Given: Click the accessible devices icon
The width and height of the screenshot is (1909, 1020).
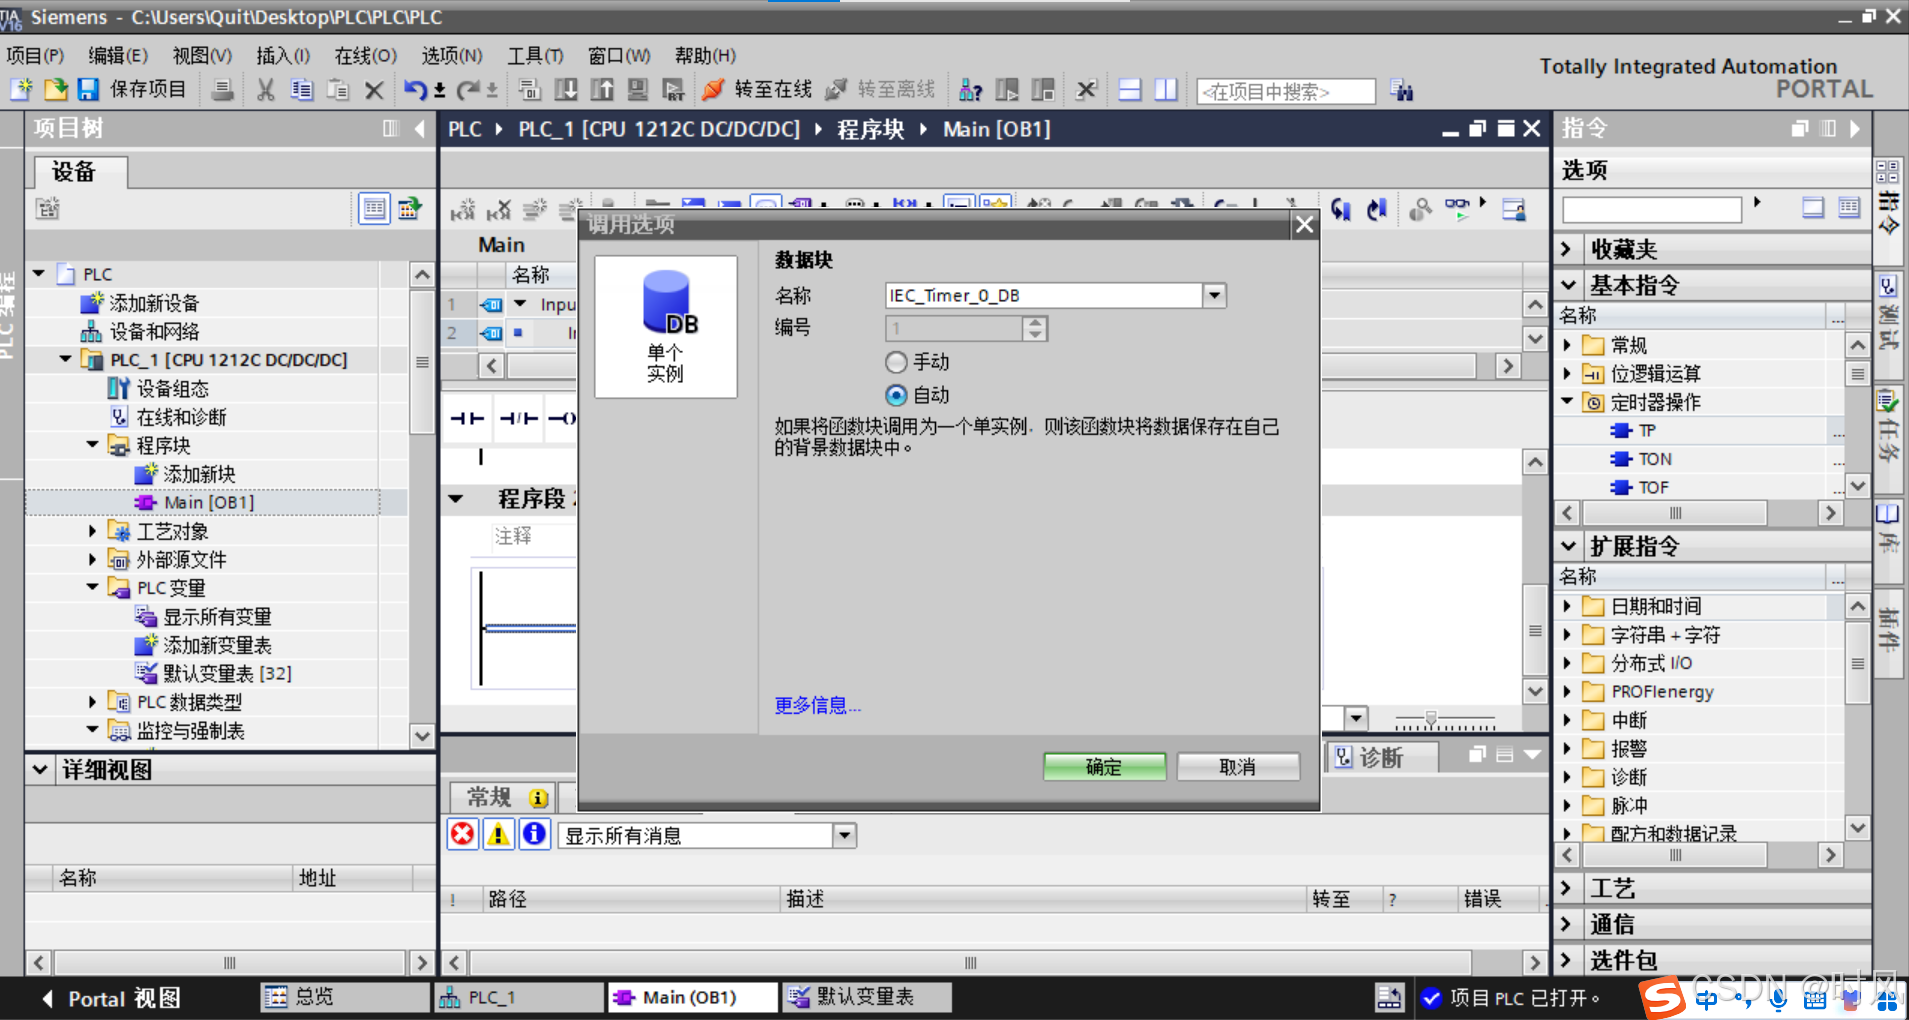Looking at the screenshot, I should (x=970, y=90).
